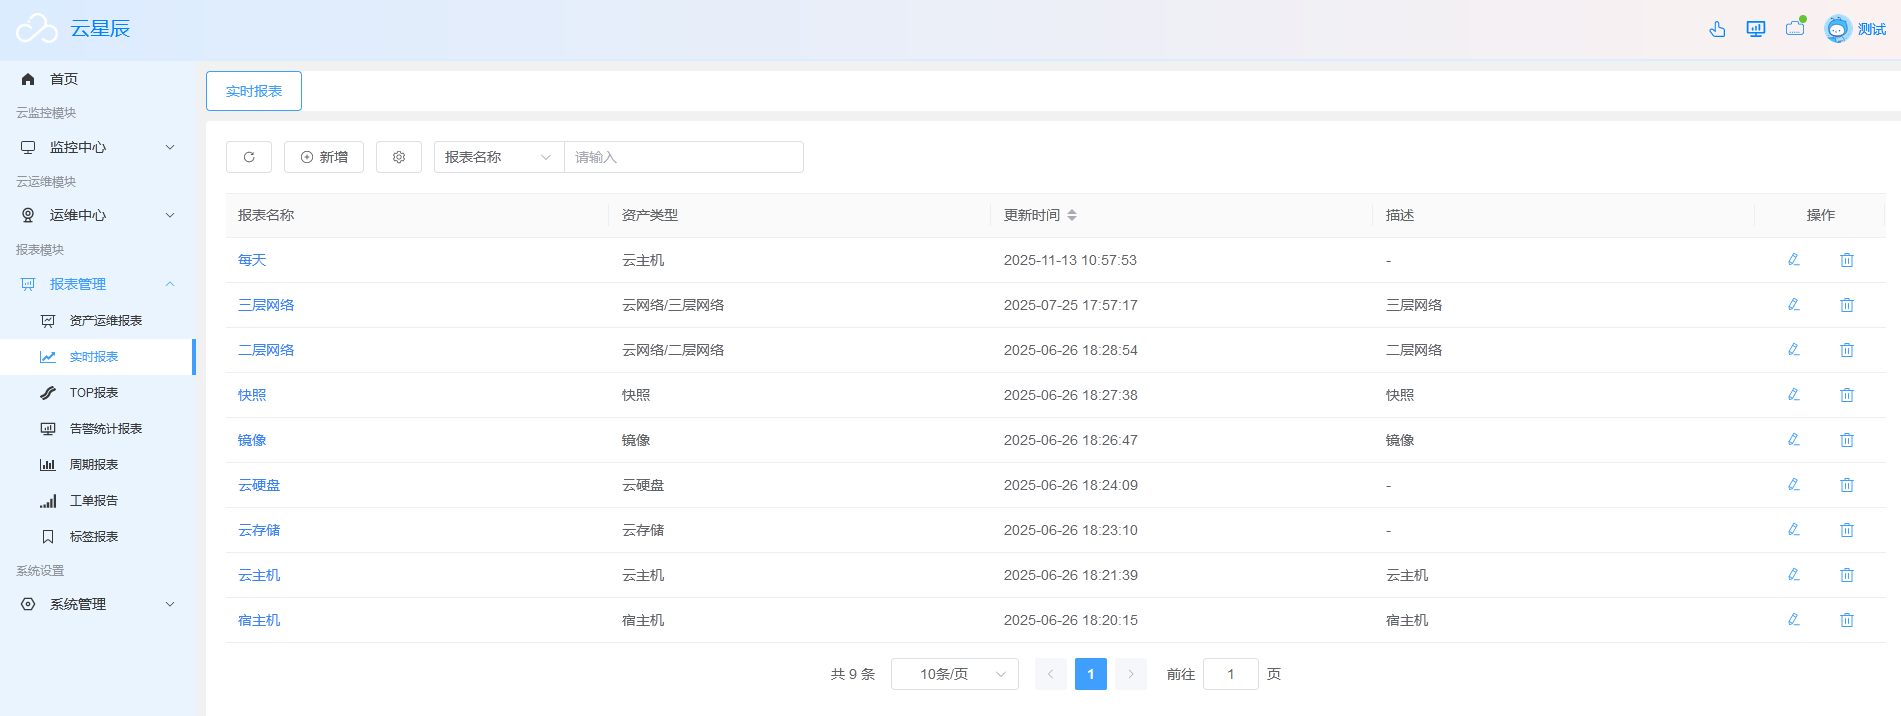The height and width of the screenshot is (716, 1901).
Task: Edit the 三层网络 report
Action: [x=1793, y=305]
